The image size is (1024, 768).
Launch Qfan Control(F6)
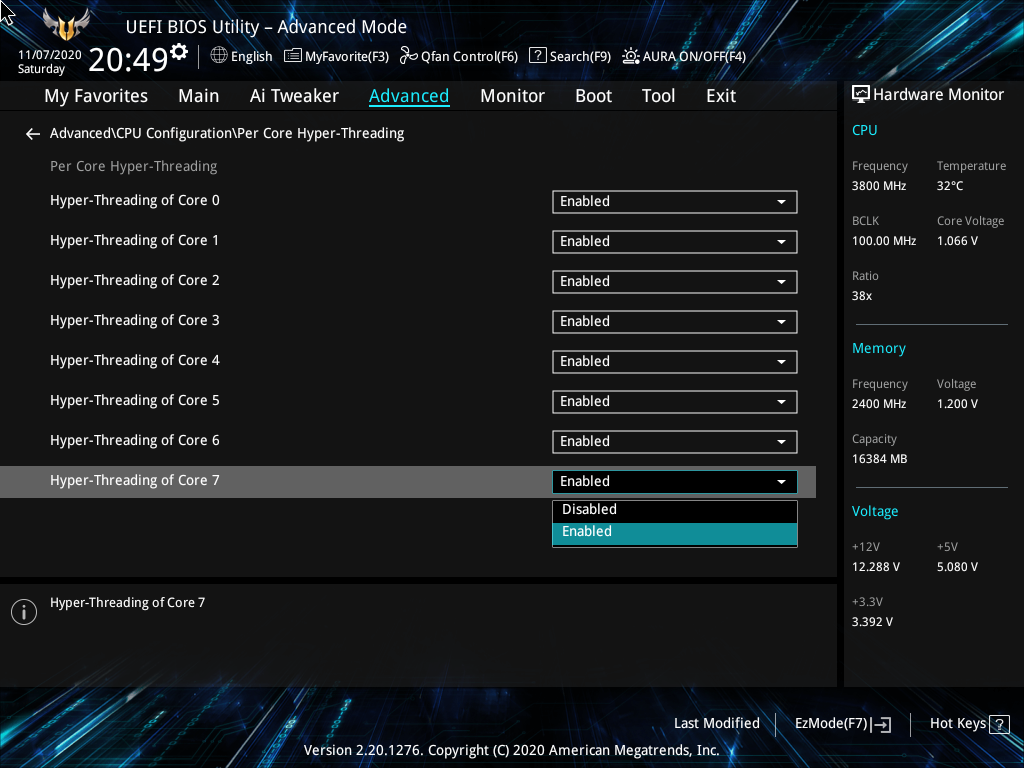pyautogui.click(x=469, y=57)
